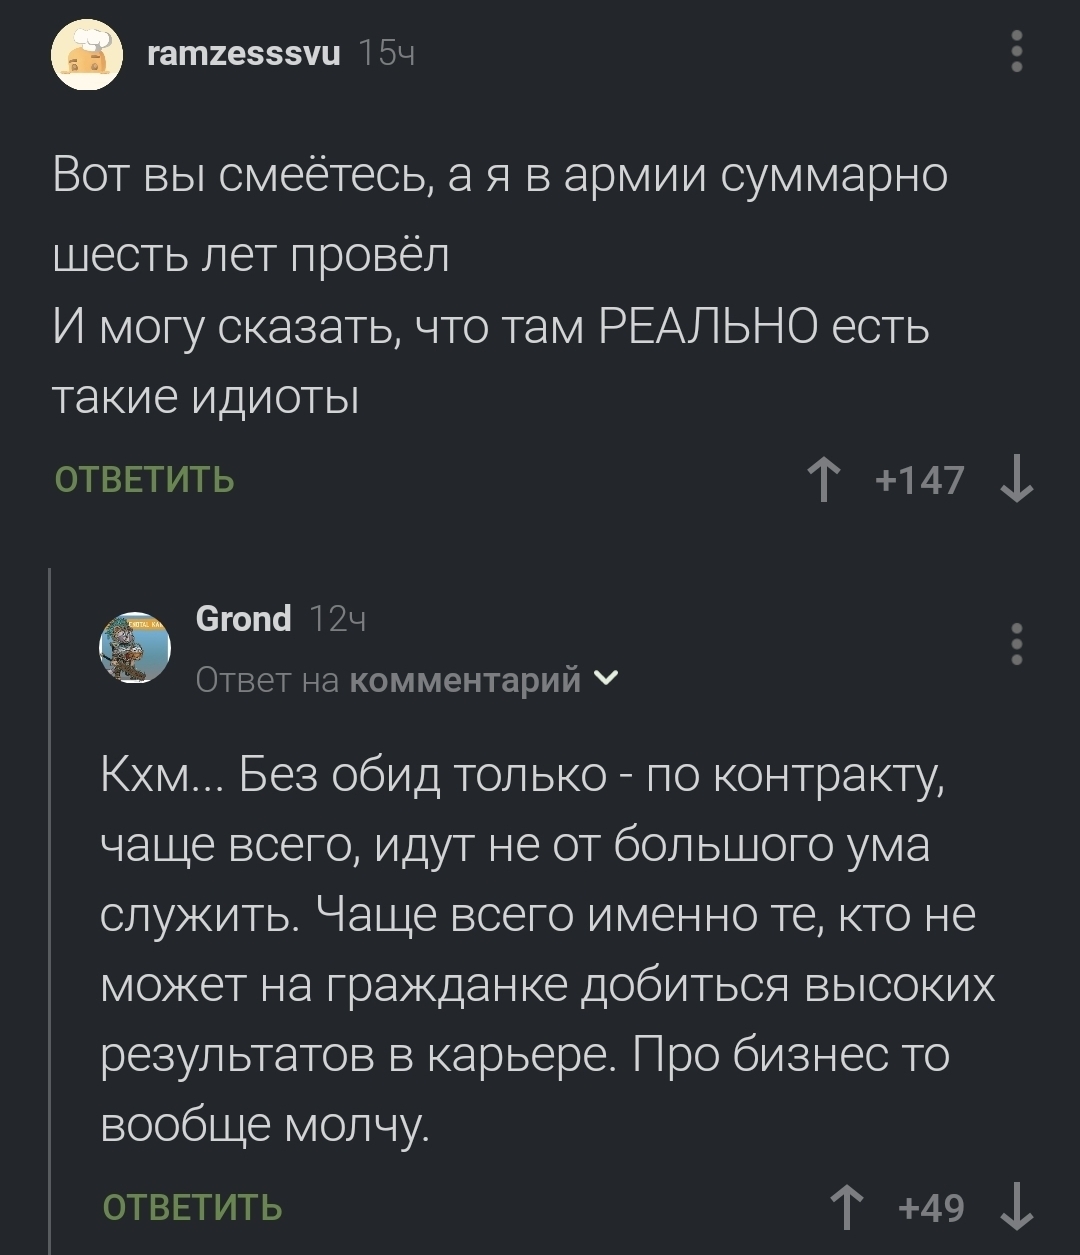Click the text of ramzesssvu's comment
The image size is (1080, 1255).
(x=500, y=290)
